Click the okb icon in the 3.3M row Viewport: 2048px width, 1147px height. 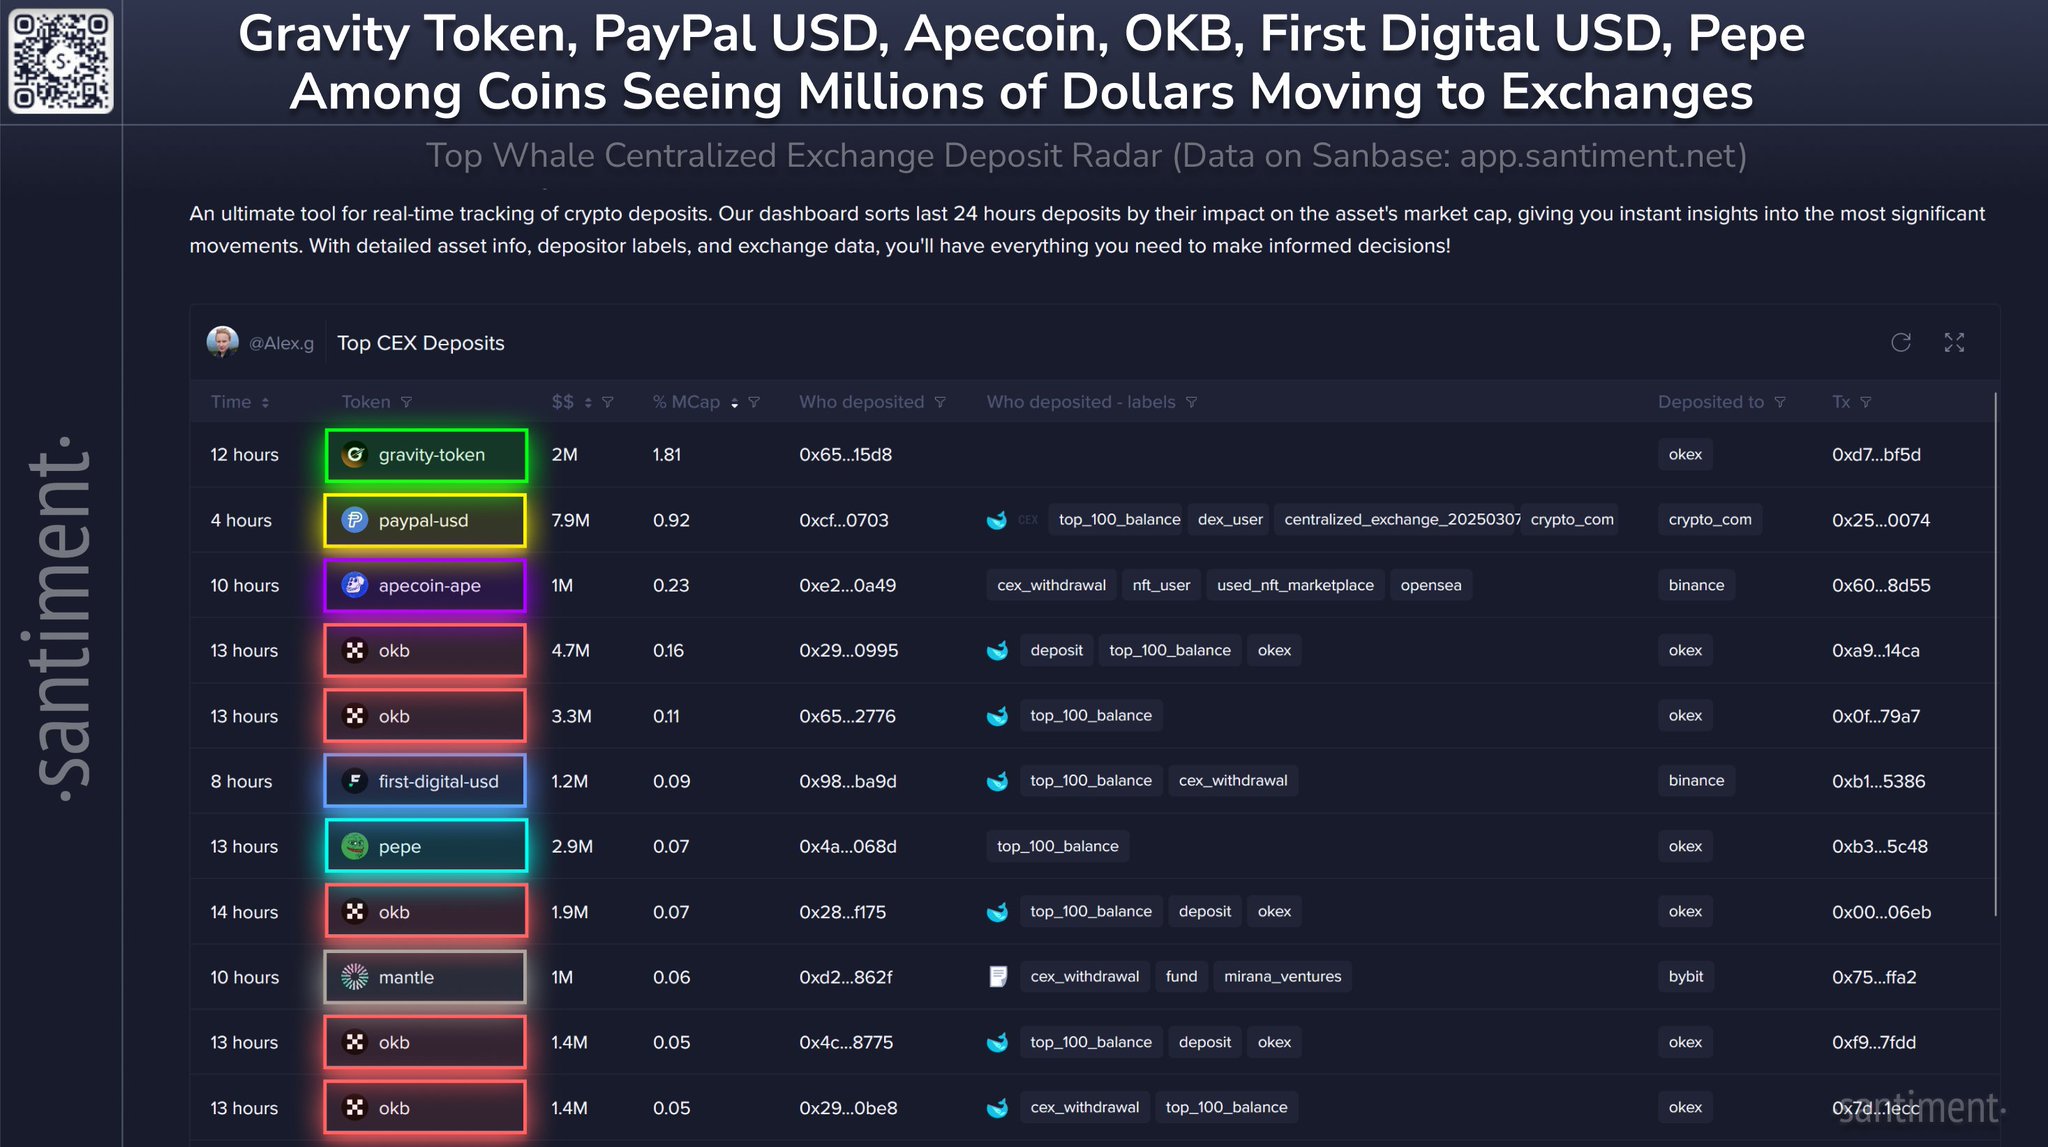pos(354,716)
